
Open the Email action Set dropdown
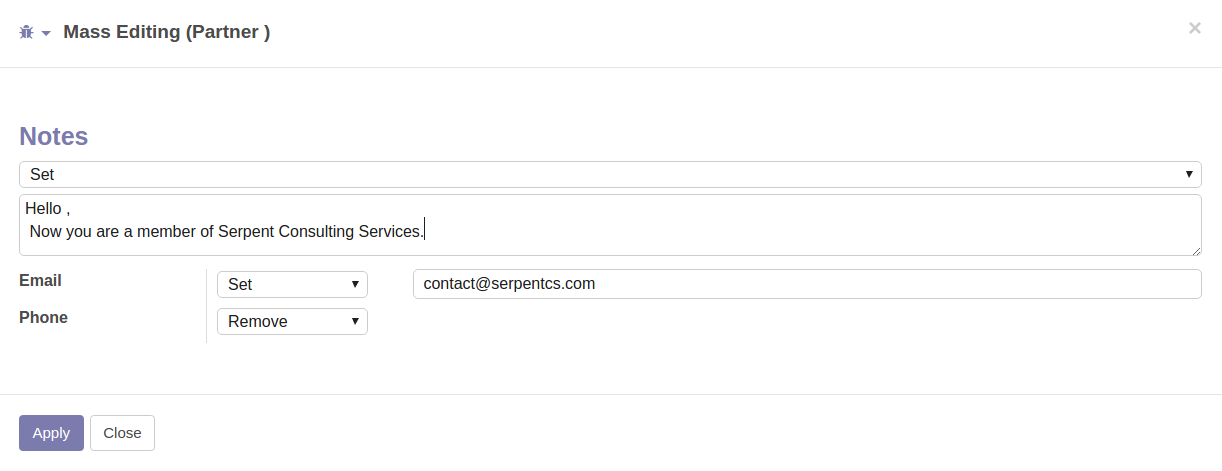click(x=292, y=284)
